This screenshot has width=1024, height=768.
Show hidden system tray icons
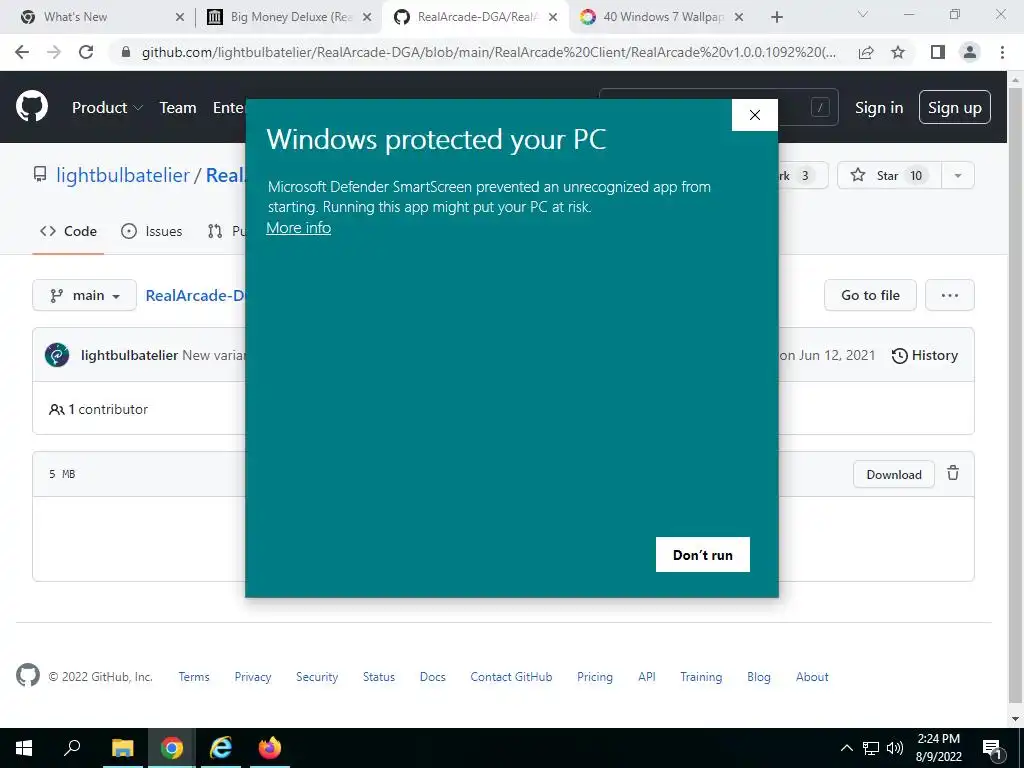click(846, 748)
